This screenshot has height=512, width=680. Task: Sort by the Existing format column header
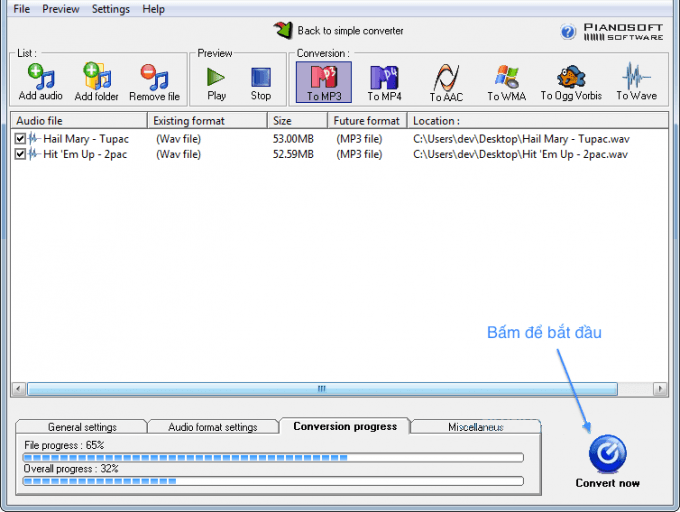tap(207, 121)
